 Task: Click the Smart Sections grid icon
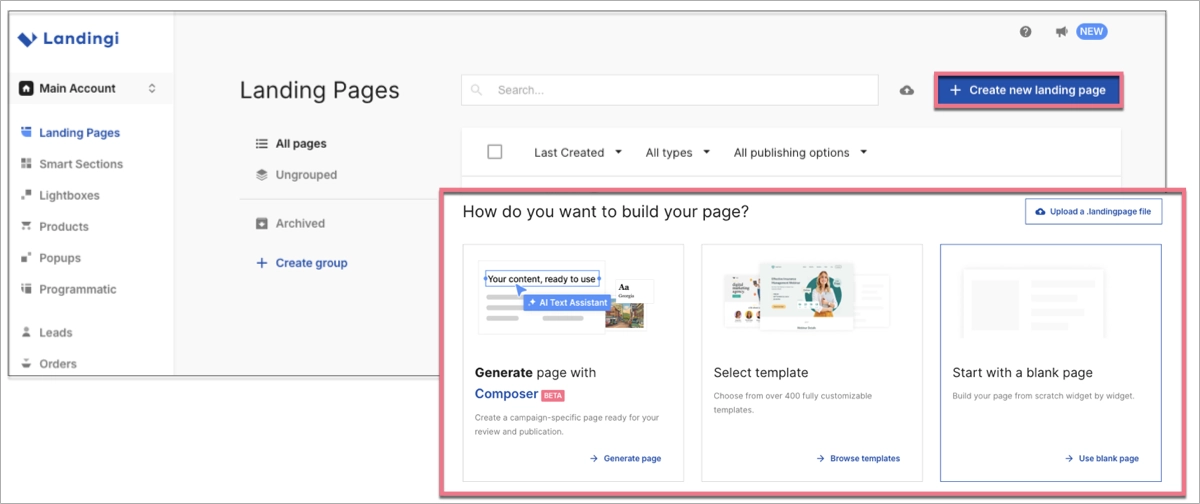tap(27, 164)
